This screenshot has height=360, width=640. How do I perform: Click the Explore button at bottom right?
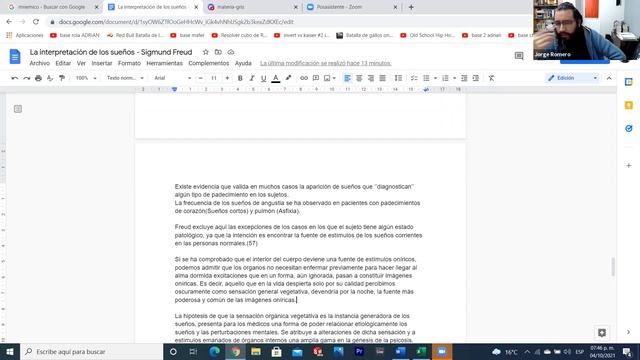point(602,333)
